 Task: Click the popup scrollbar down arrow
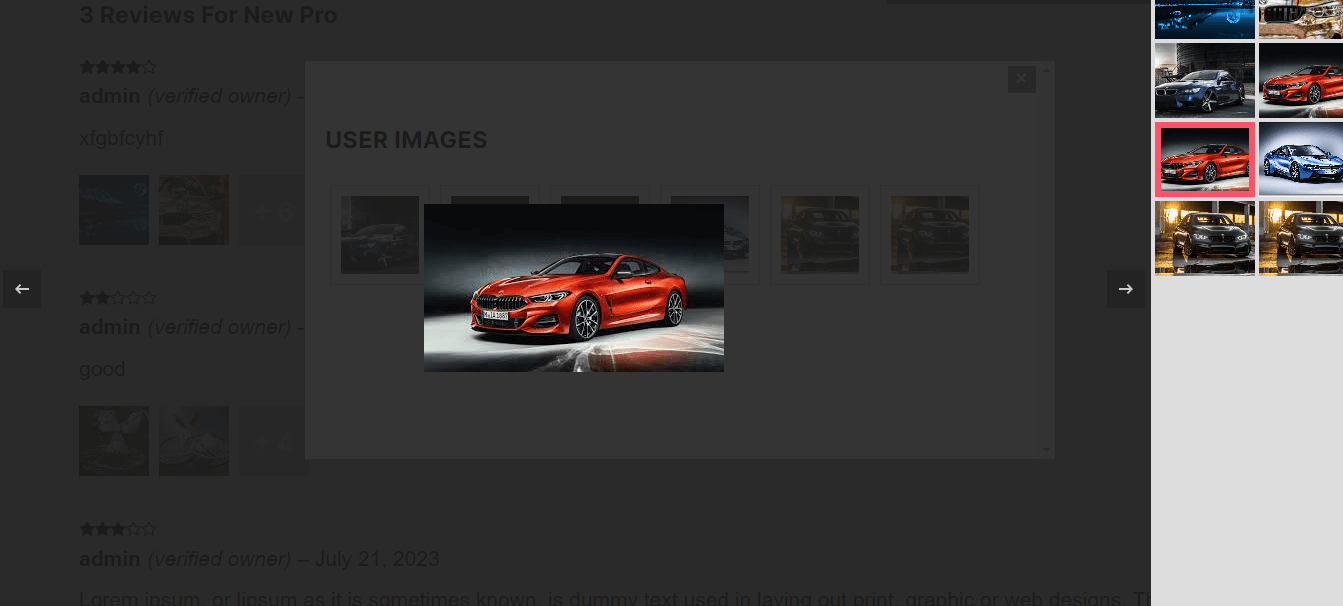(1047, 451)
